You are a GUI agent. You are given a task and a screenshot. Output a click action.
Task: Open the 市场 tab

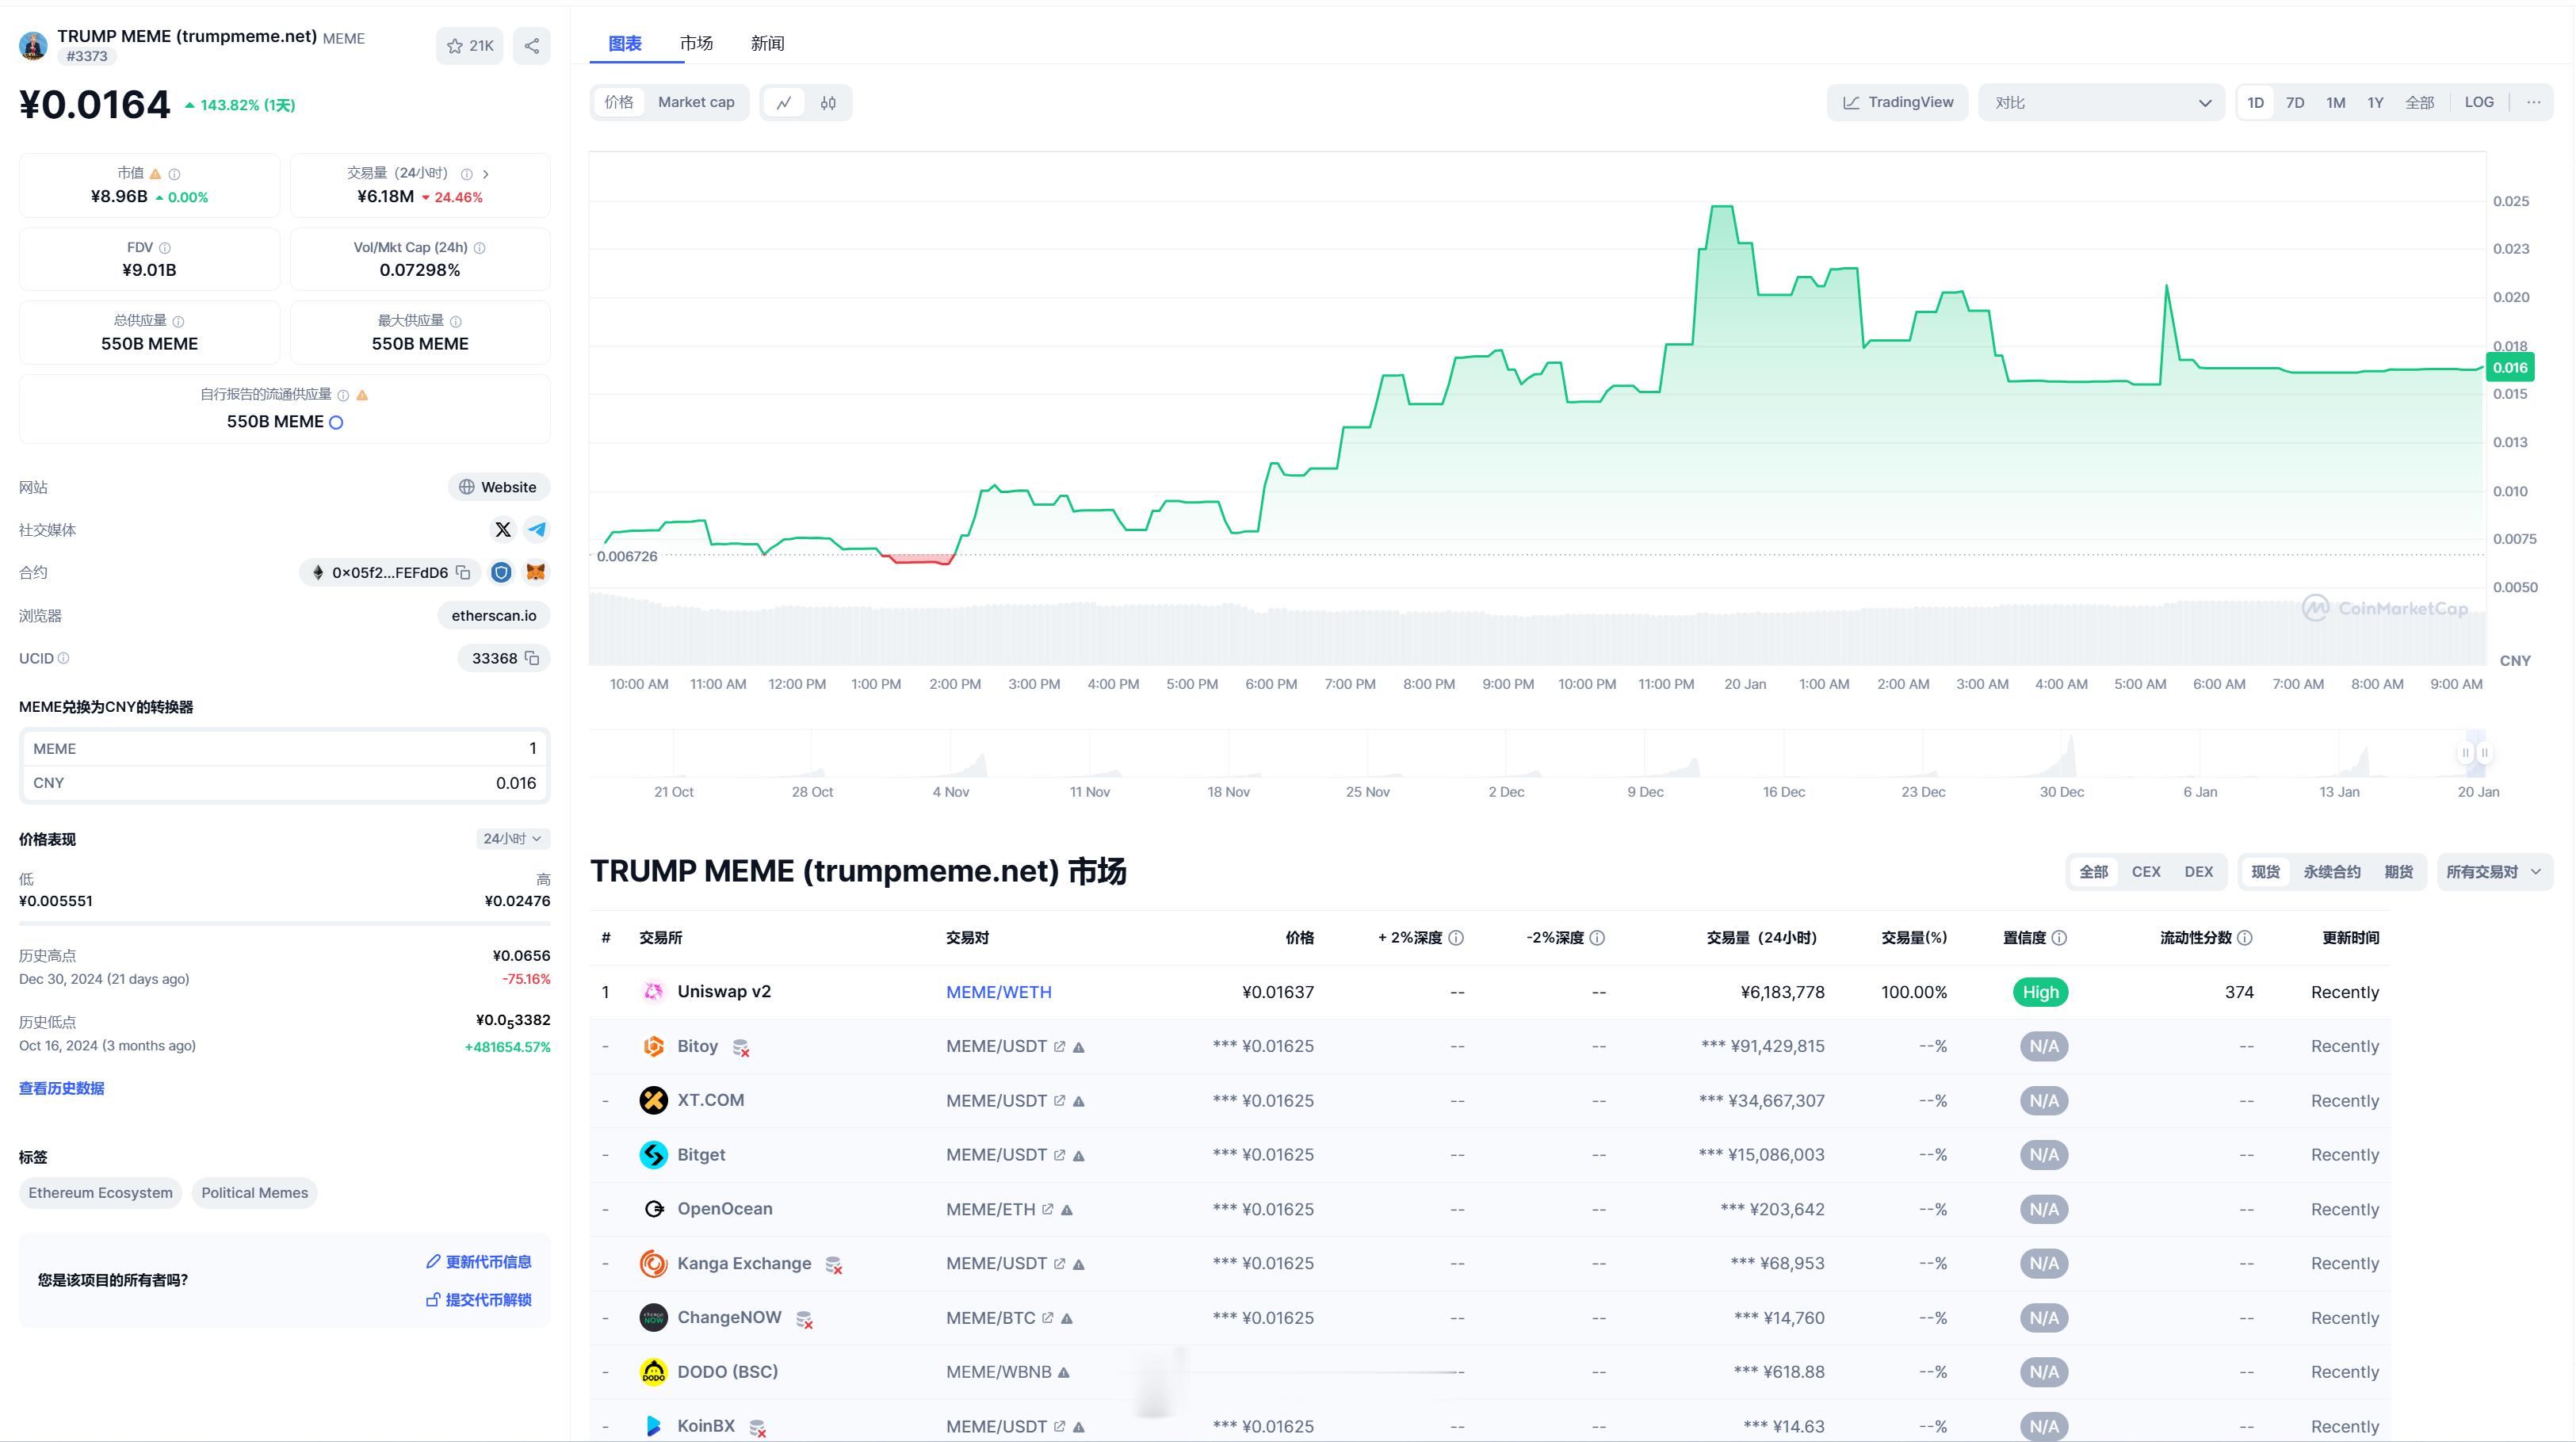tap(696, 44)
